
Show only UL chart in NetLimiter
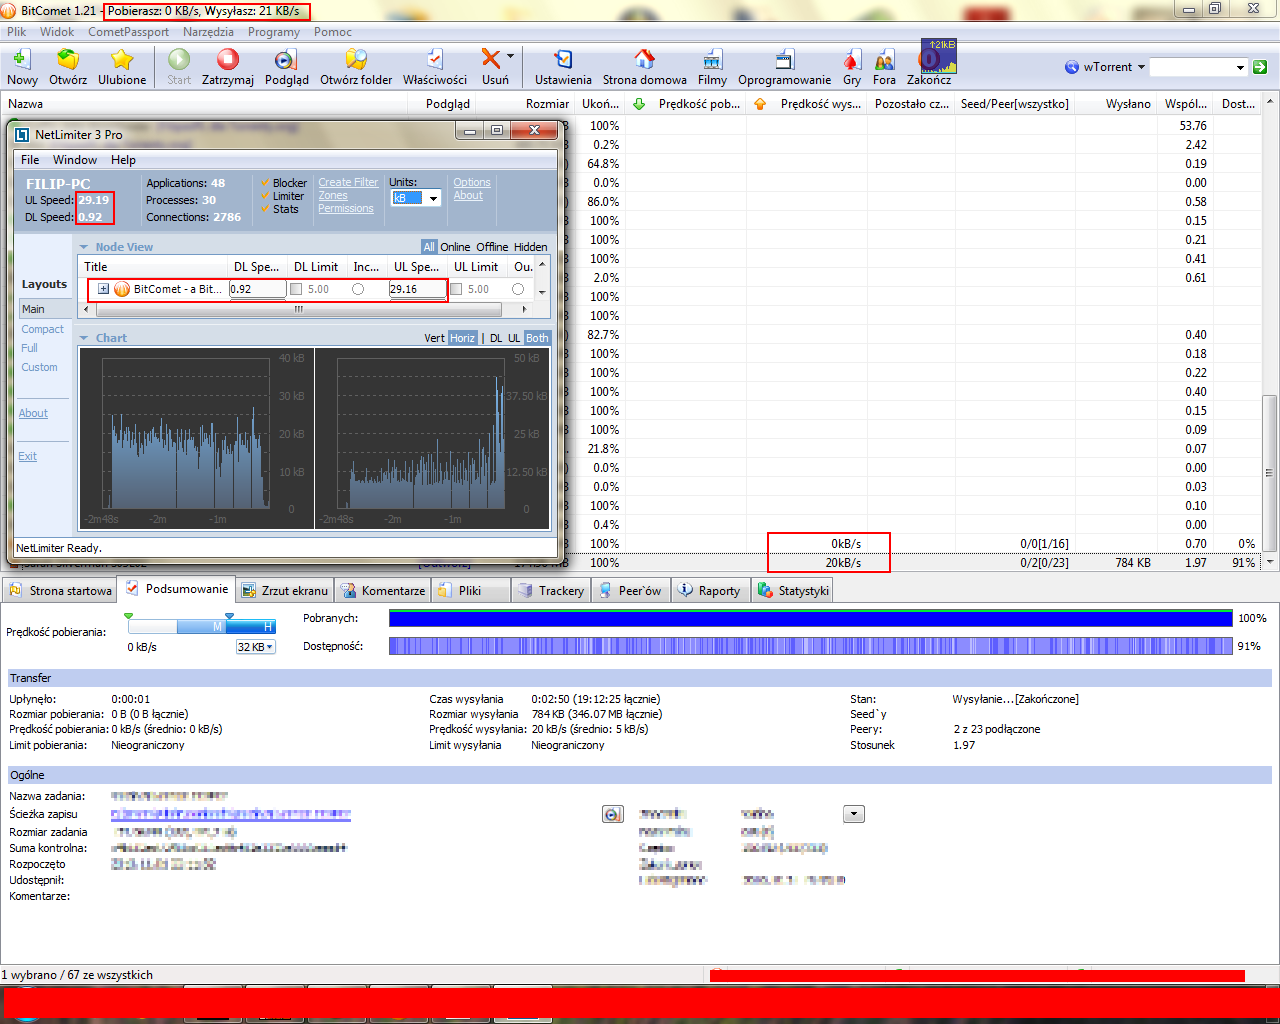[514, 338]
